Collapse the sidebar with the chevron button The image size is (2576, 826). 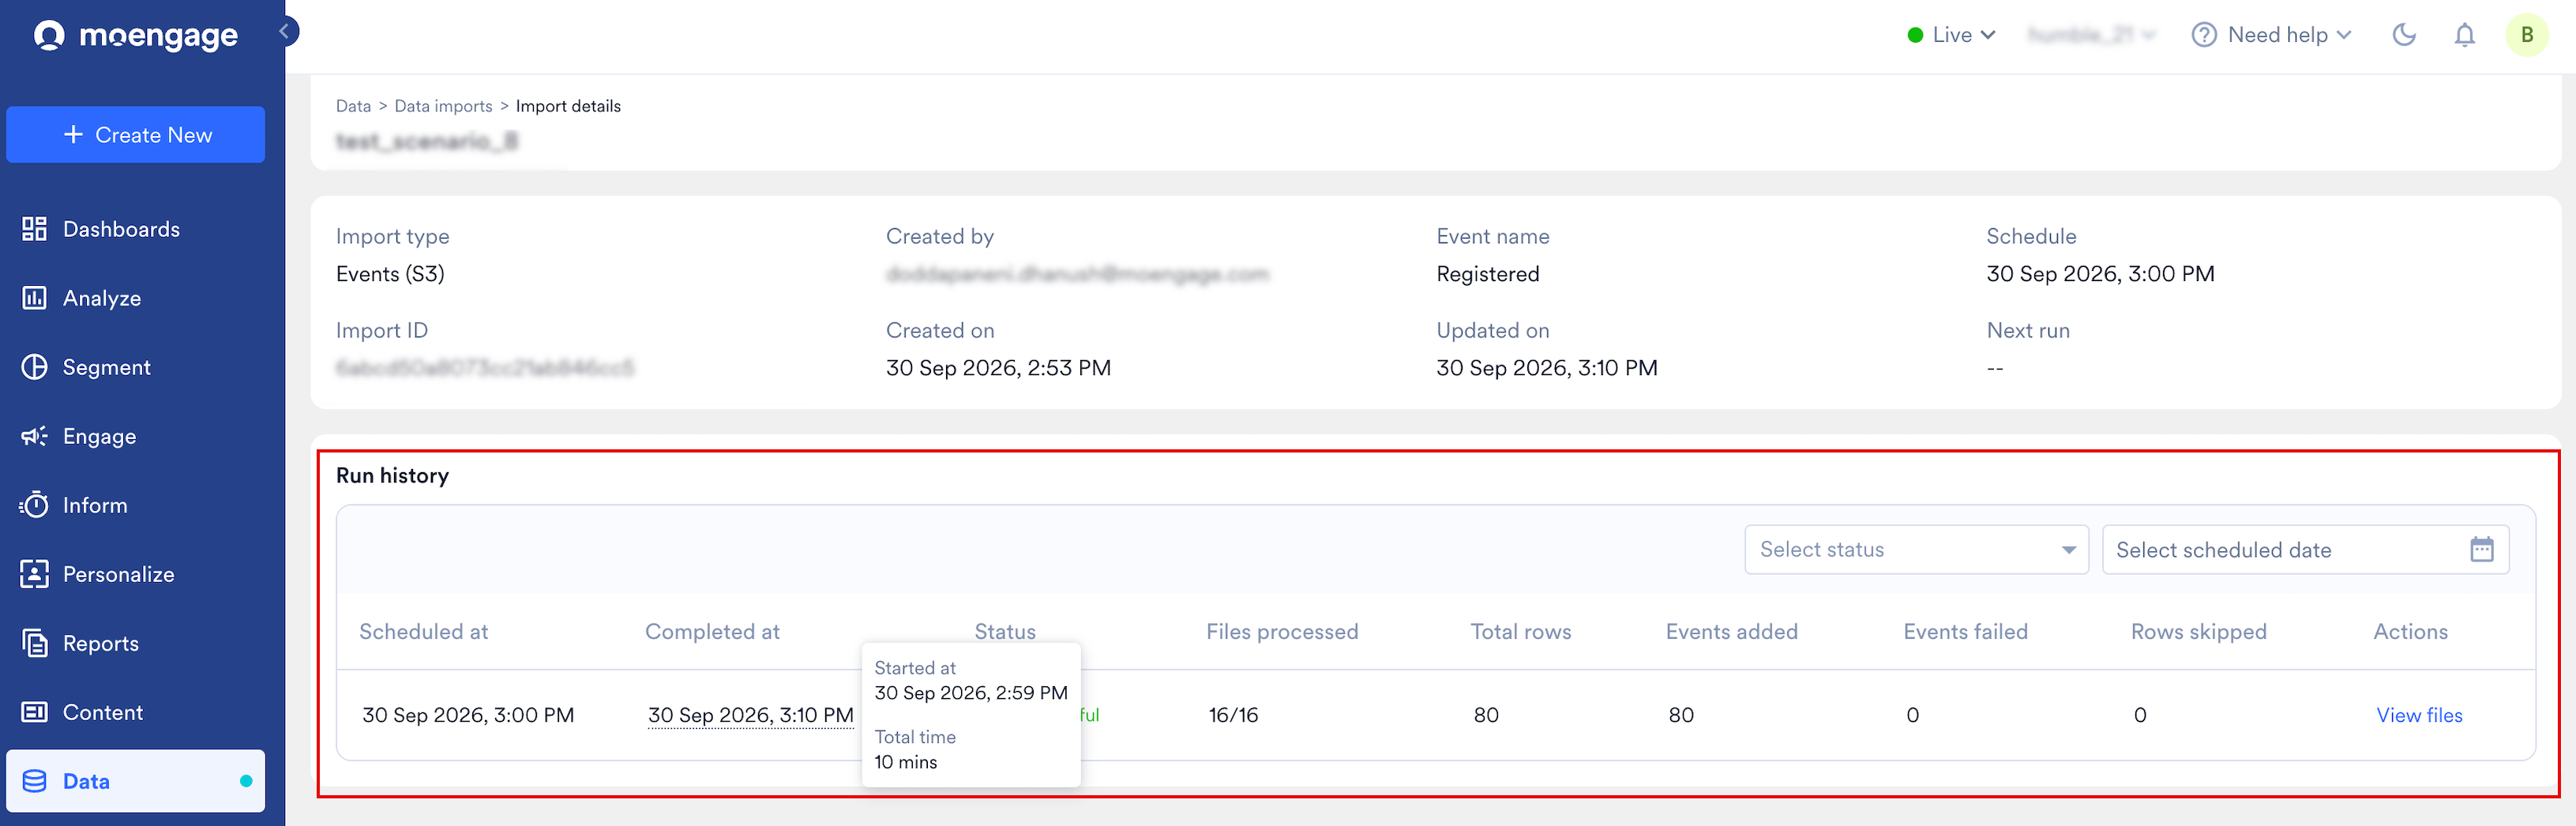pyautogui.click(x=285, y=32)
